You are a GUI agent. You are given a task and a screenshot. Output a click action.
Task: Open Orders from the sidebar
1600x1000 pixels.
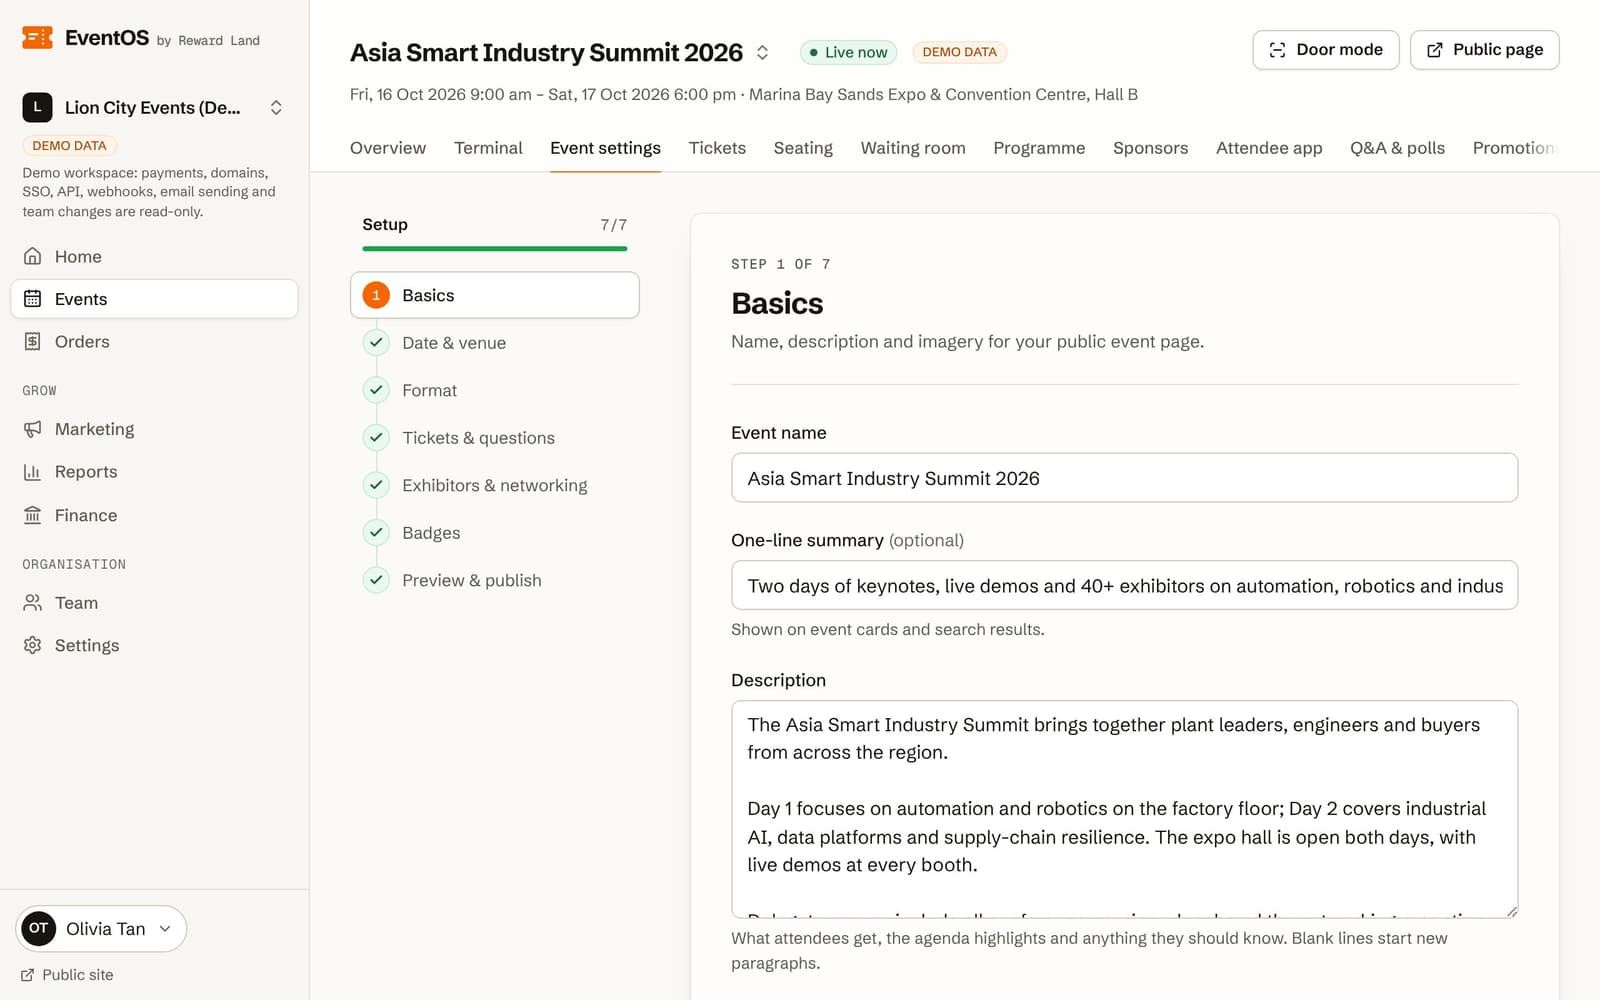pos(154,342)
